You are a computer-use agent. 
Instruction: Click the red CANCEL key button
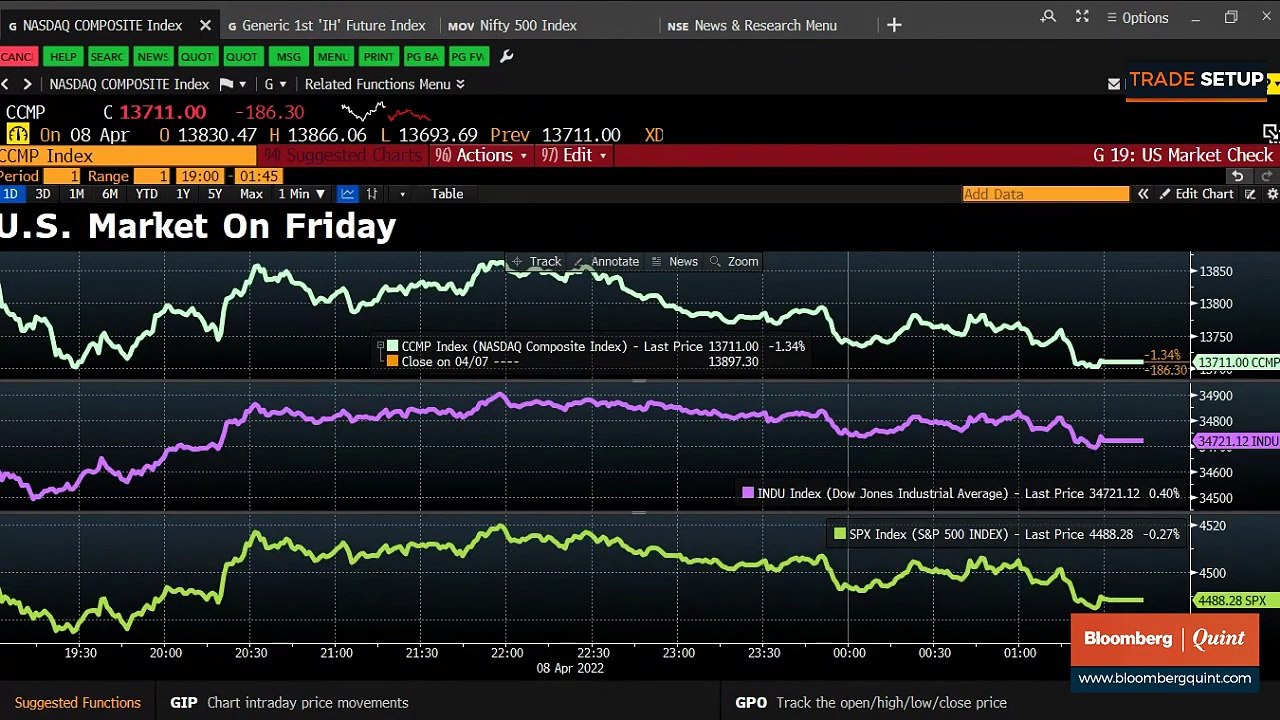(x=17, y=57)
